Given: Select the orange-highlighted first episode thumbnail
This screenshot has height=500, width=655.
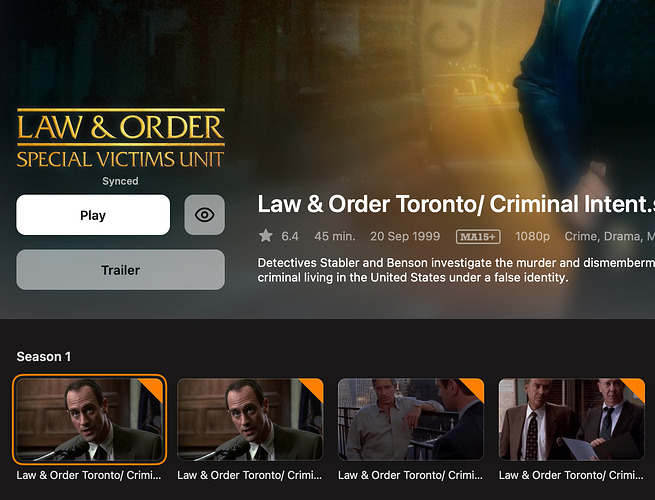Looking at the screenshot, I should 89,419.
